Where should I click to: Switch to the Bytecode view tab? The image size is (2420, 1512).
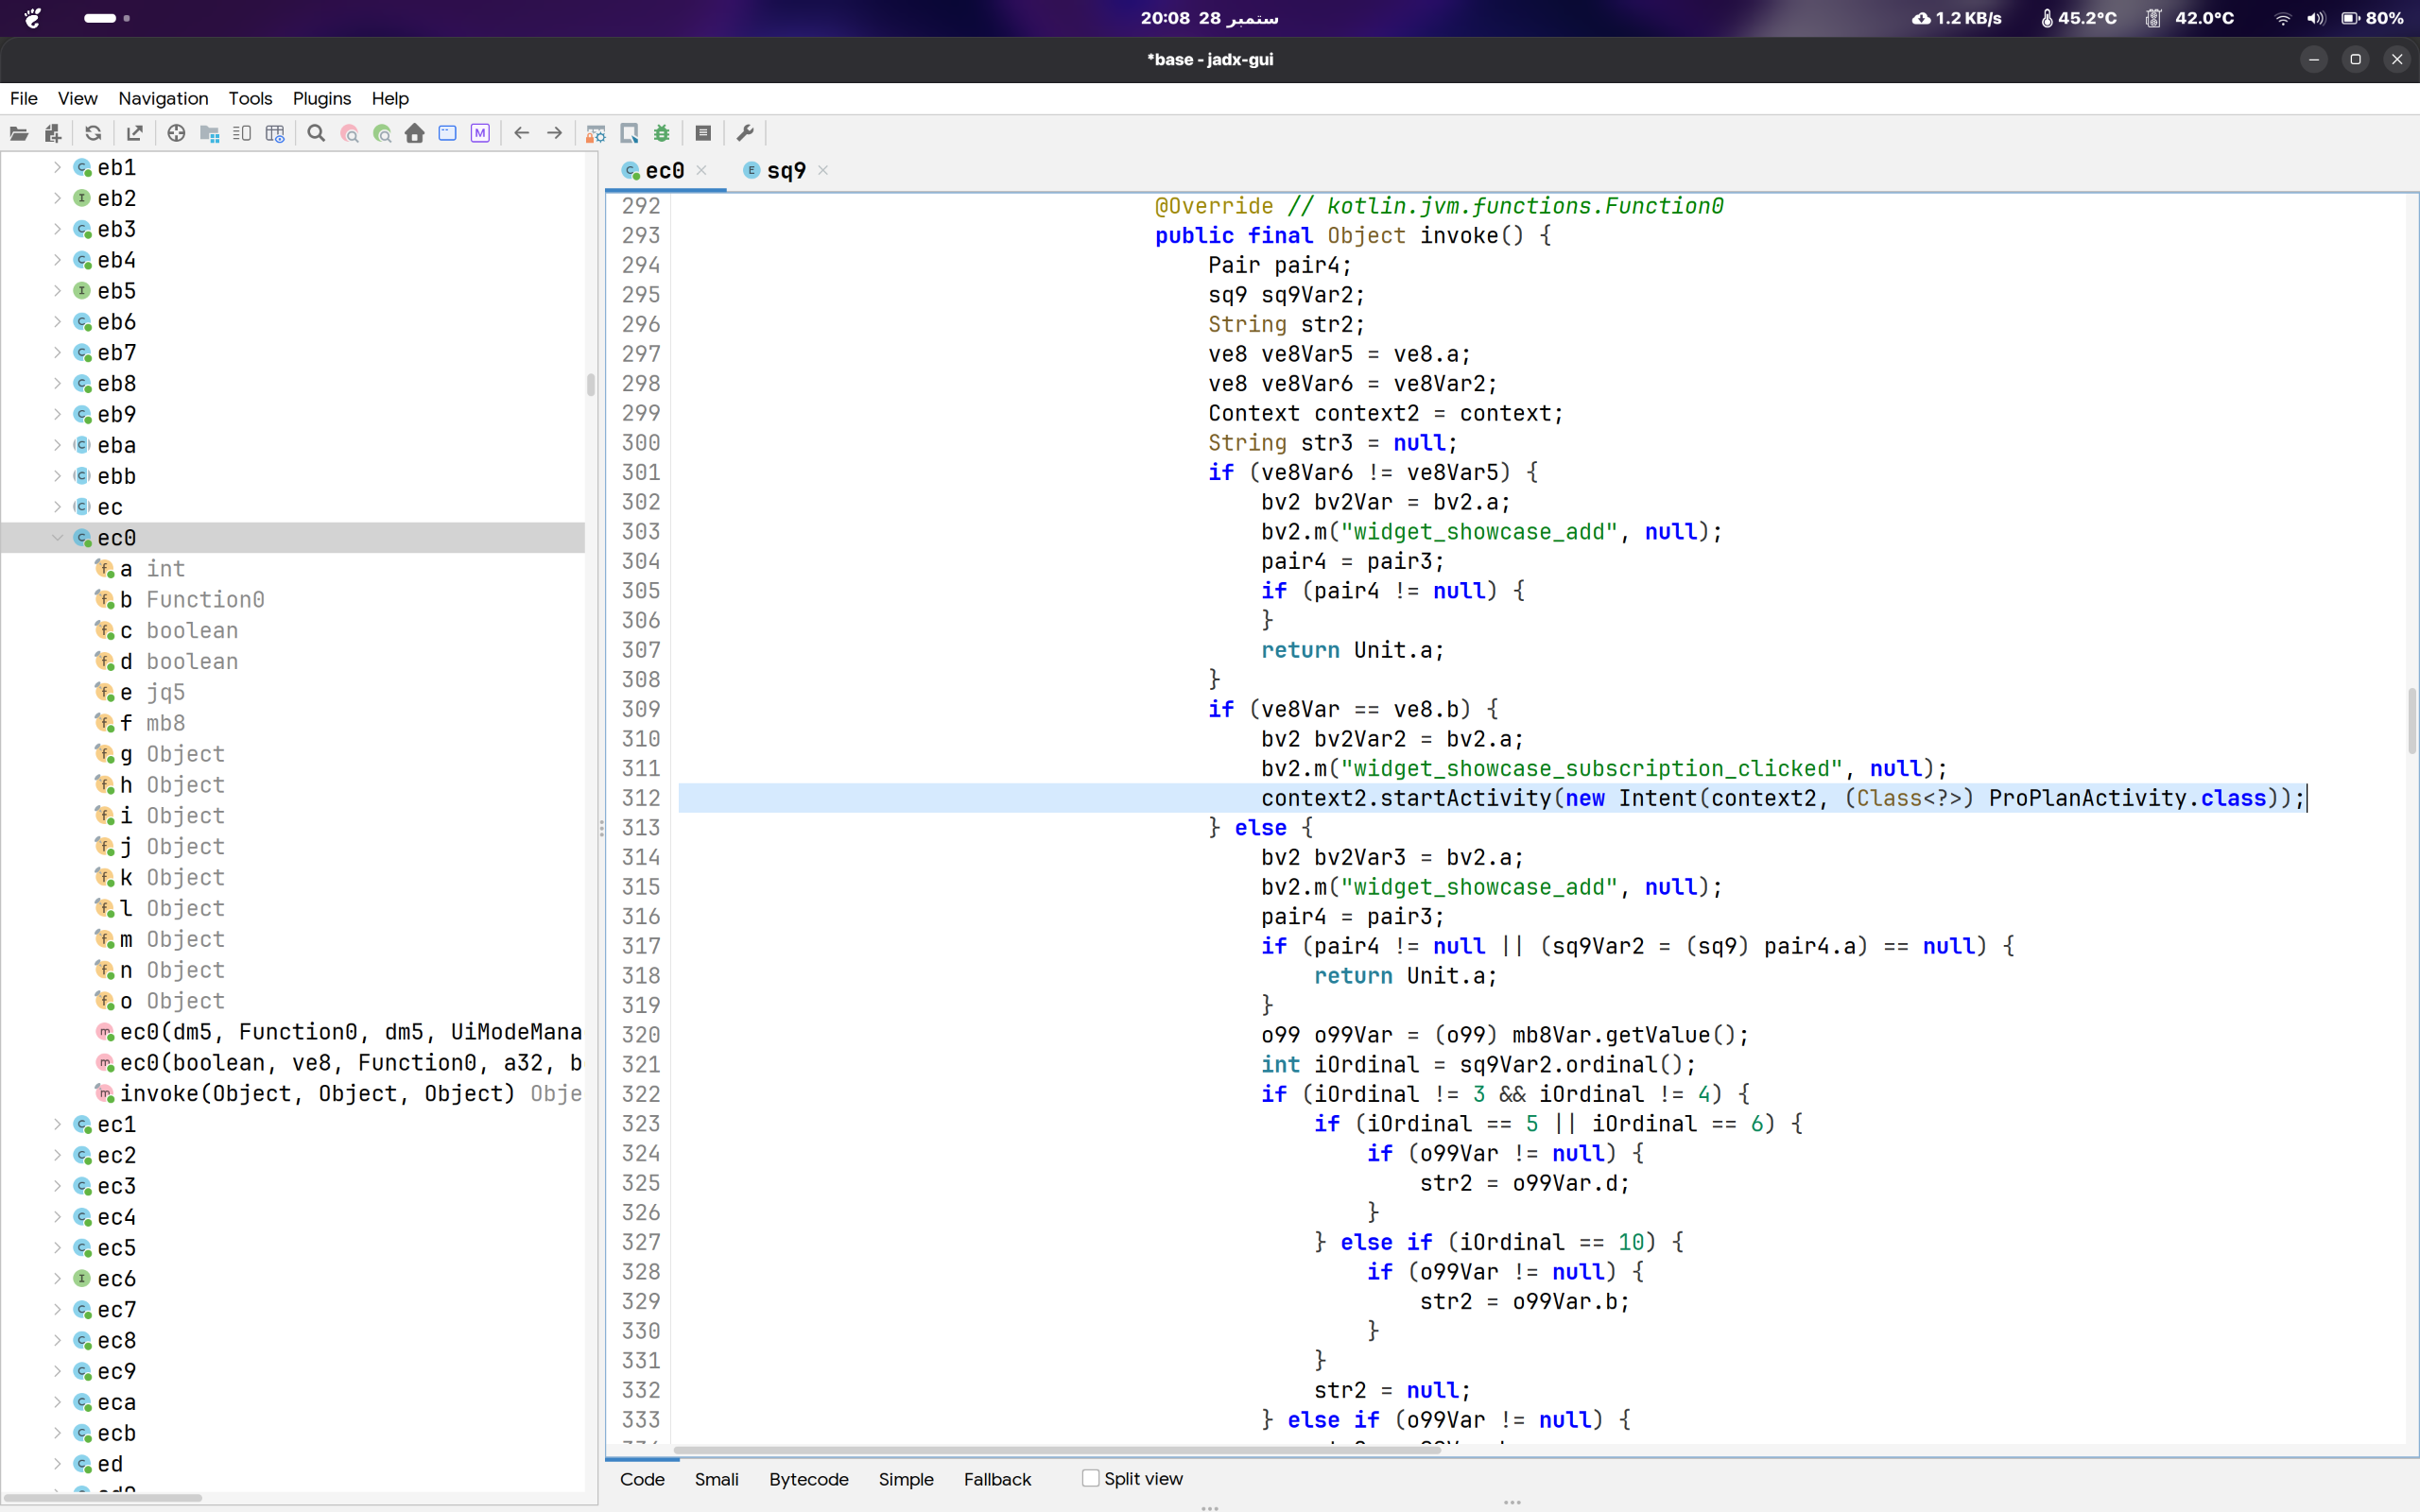tap(808, 1479)
